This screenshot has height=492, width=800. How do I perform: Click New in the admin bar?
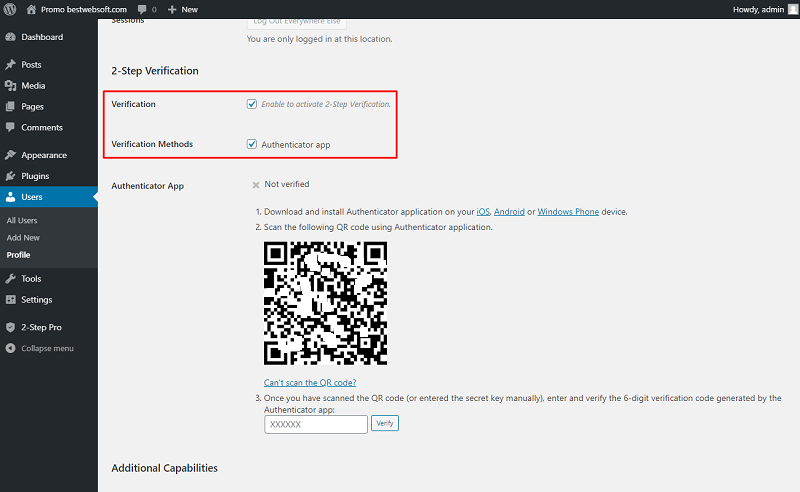click(189, 9)
